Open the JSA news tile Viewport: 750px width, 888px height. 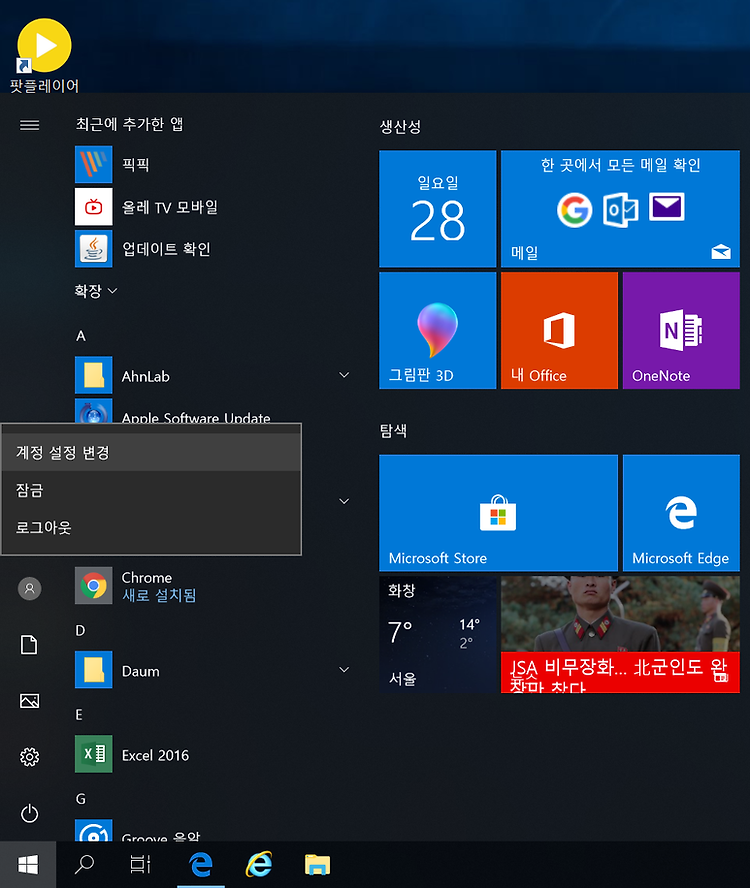point(620,634)
